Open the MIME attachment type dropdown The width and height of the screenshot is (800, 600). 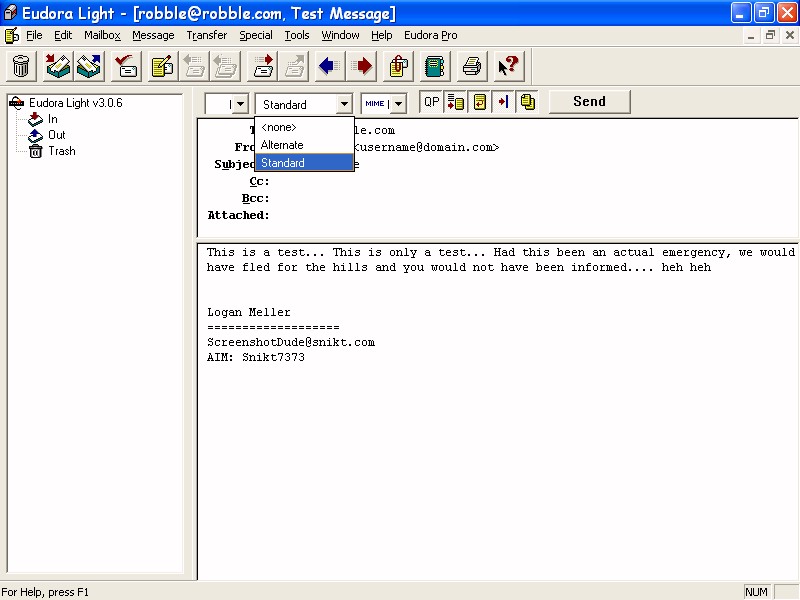[x=398, y=104]
